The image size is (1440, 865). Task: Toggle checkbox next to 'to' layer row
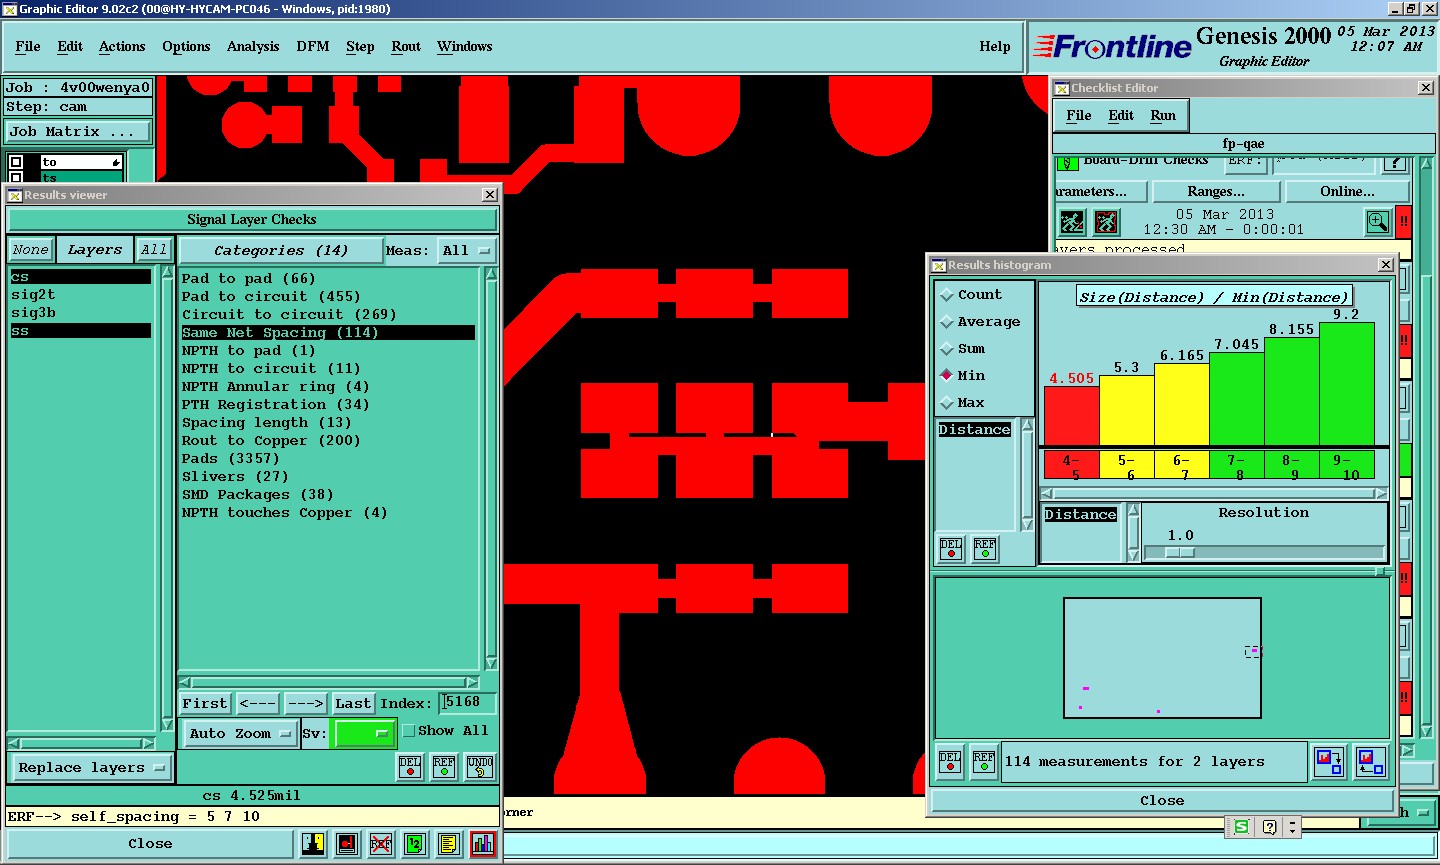pos(16,162)
